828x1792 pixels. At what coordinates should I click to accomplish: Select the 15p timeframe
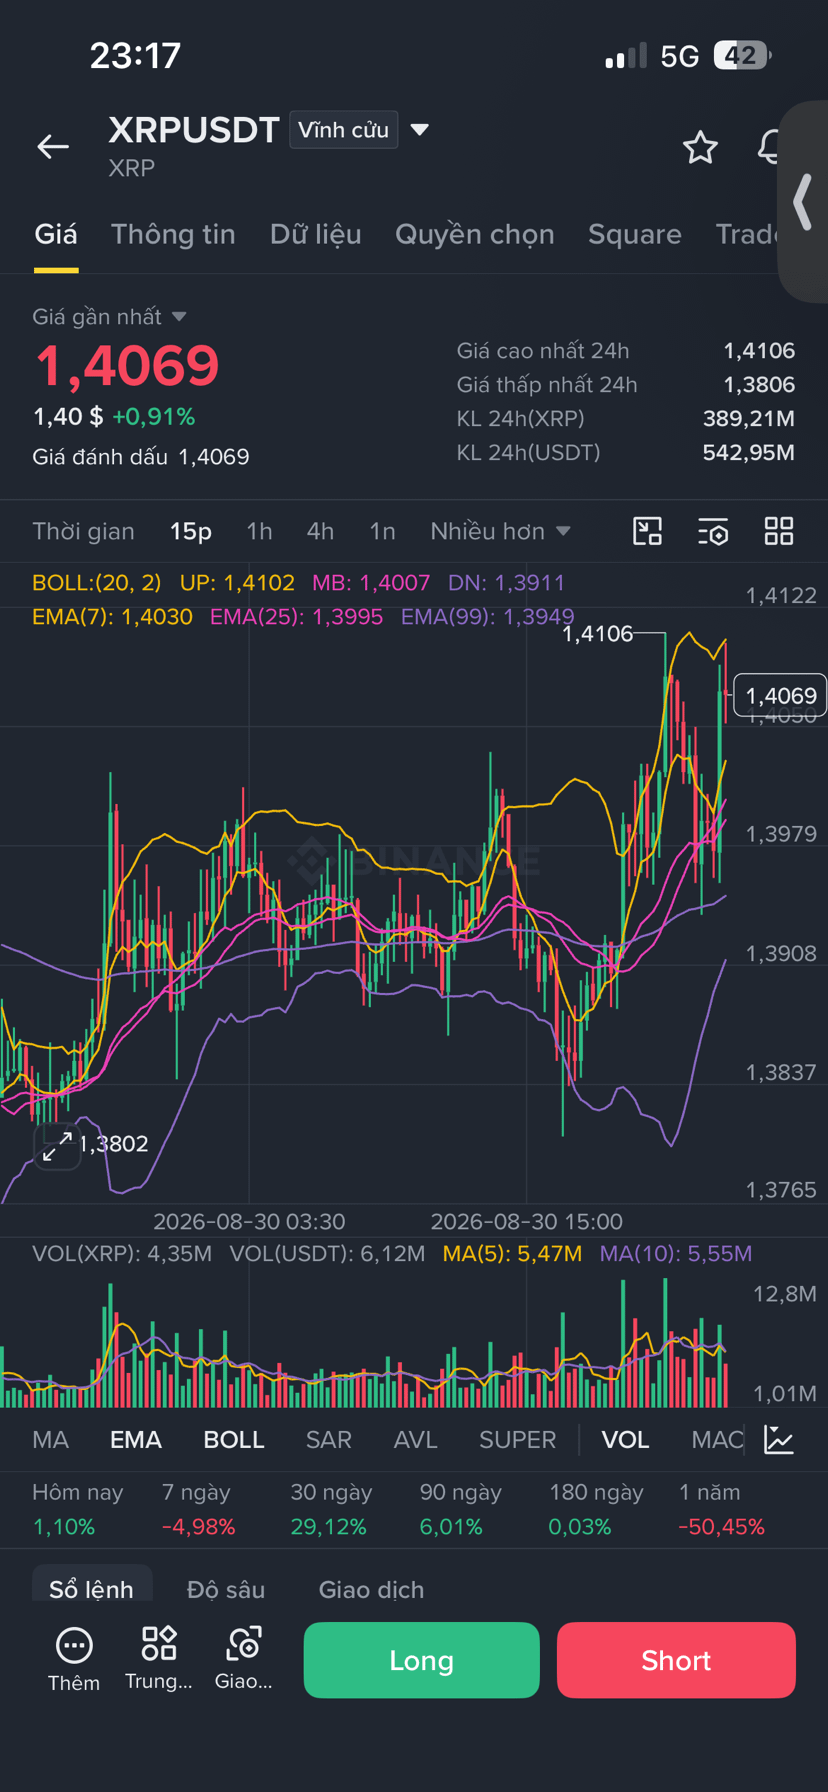coord(190,531)
